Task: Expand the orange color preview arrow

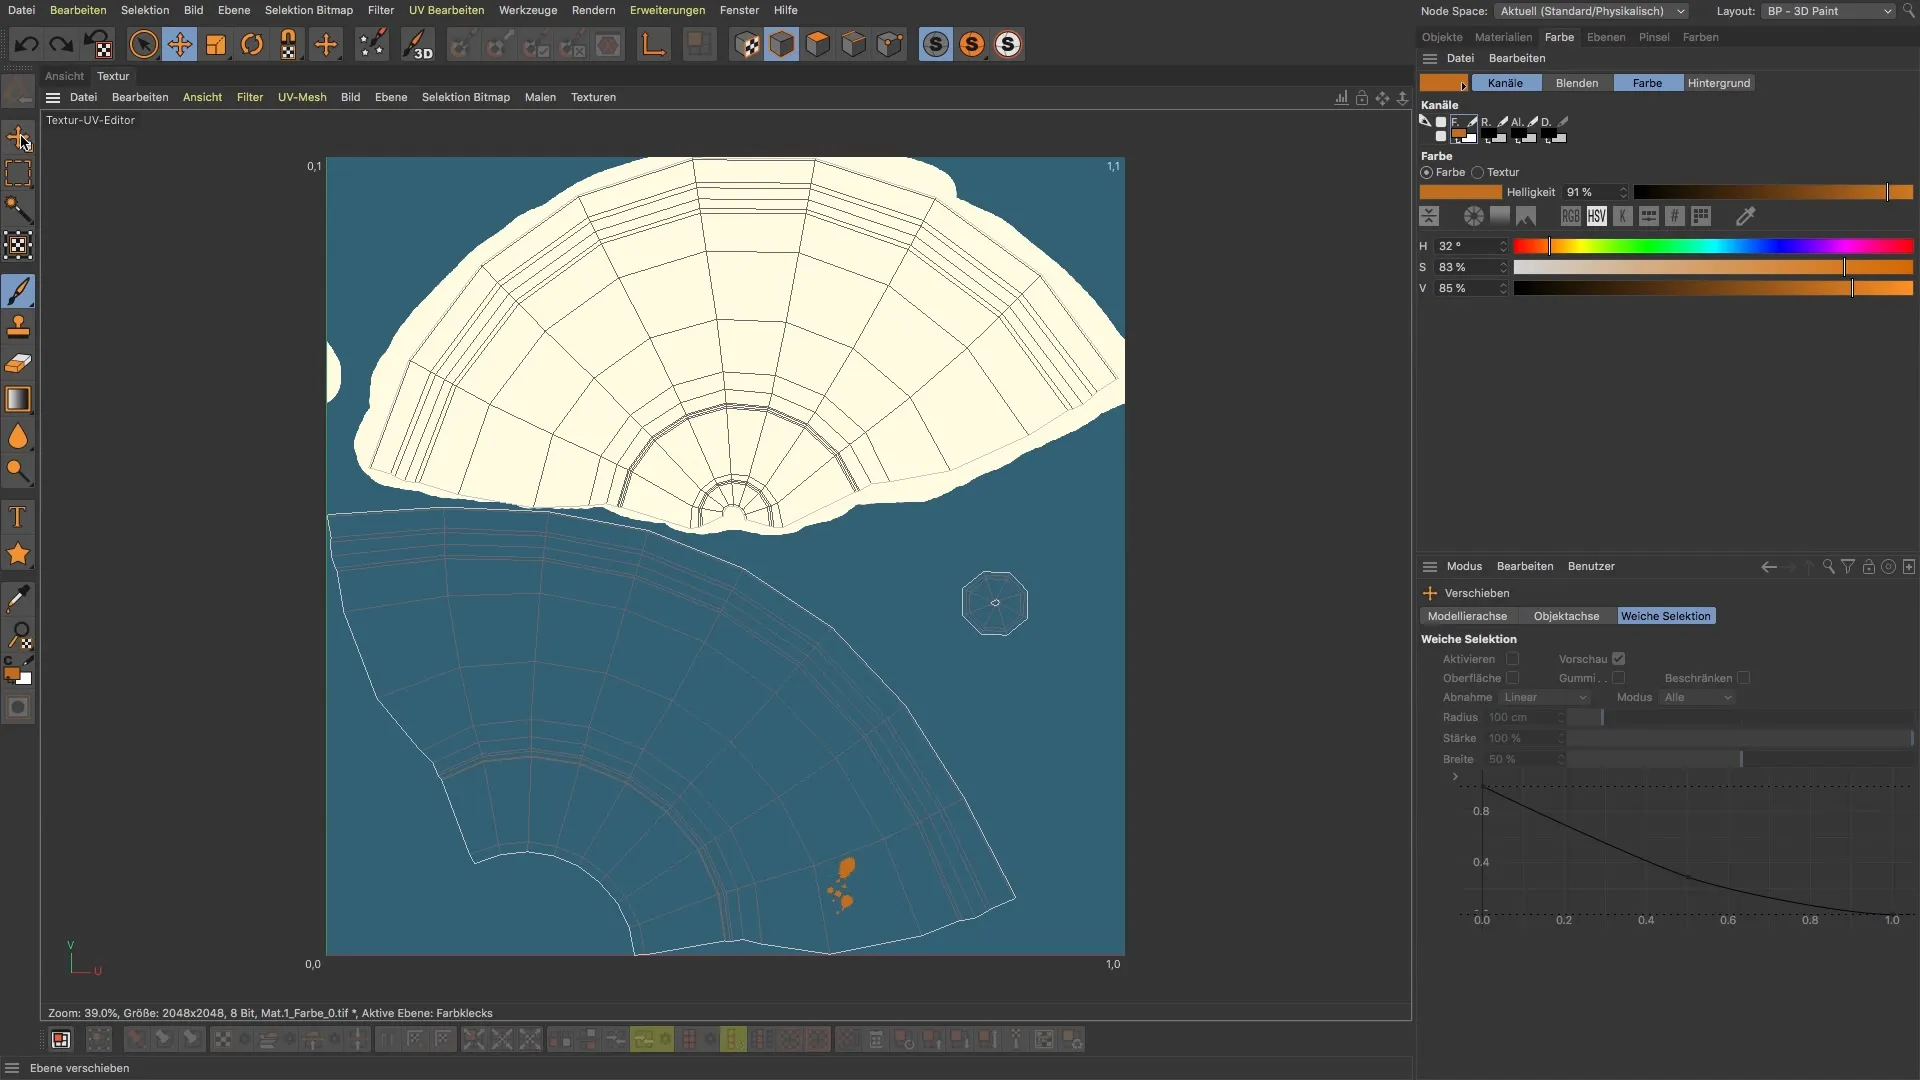Action: (x=1463, y=86)
